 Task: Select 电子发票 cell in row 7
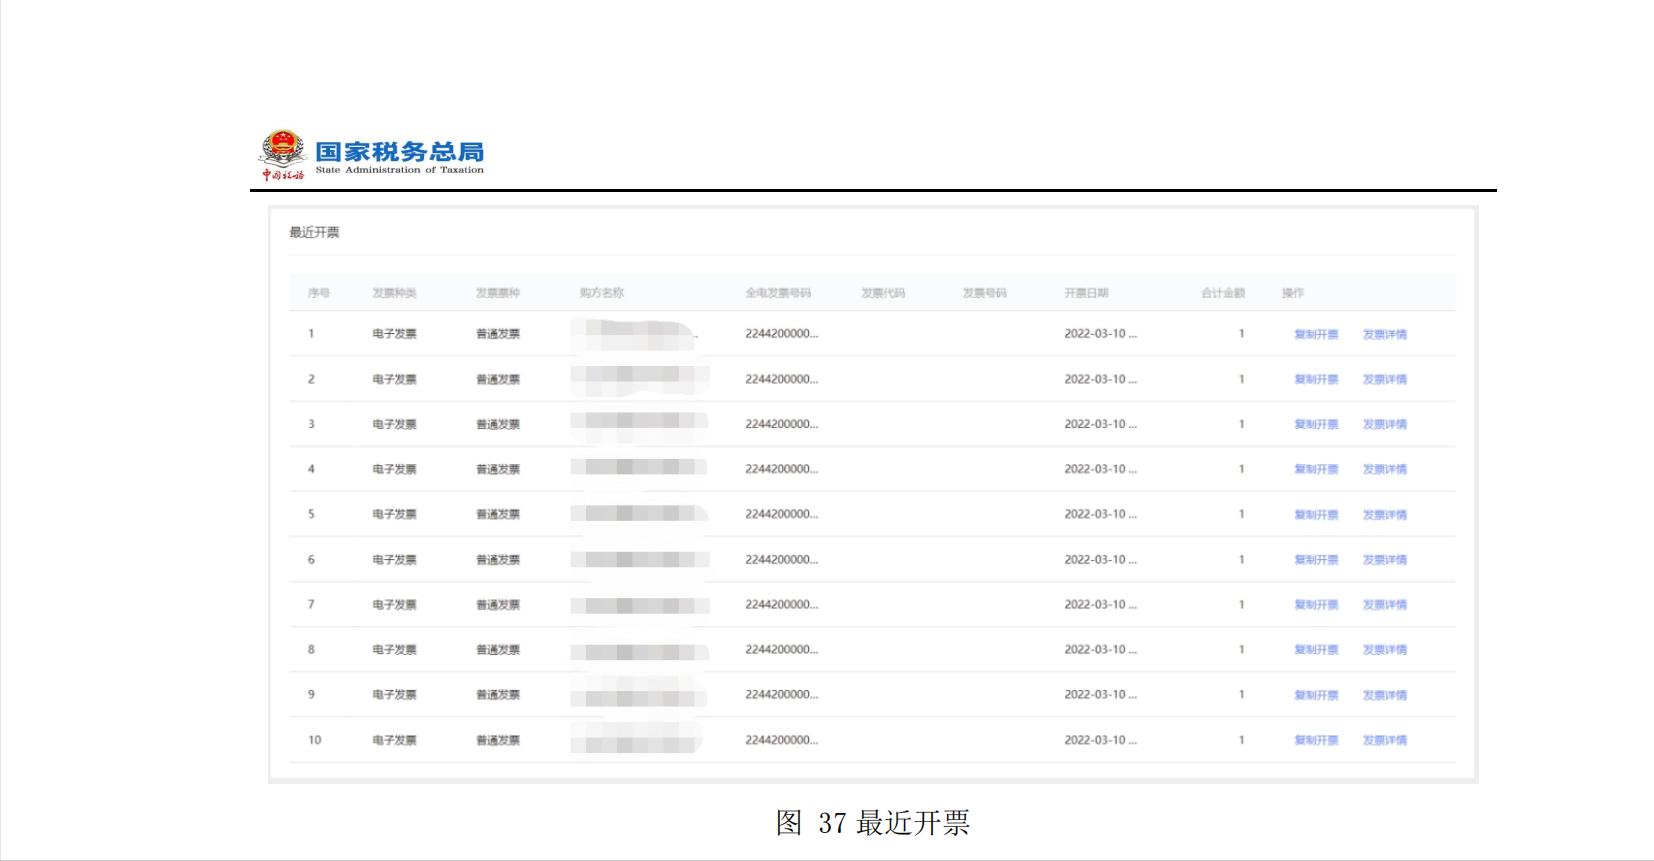point(394,605)
